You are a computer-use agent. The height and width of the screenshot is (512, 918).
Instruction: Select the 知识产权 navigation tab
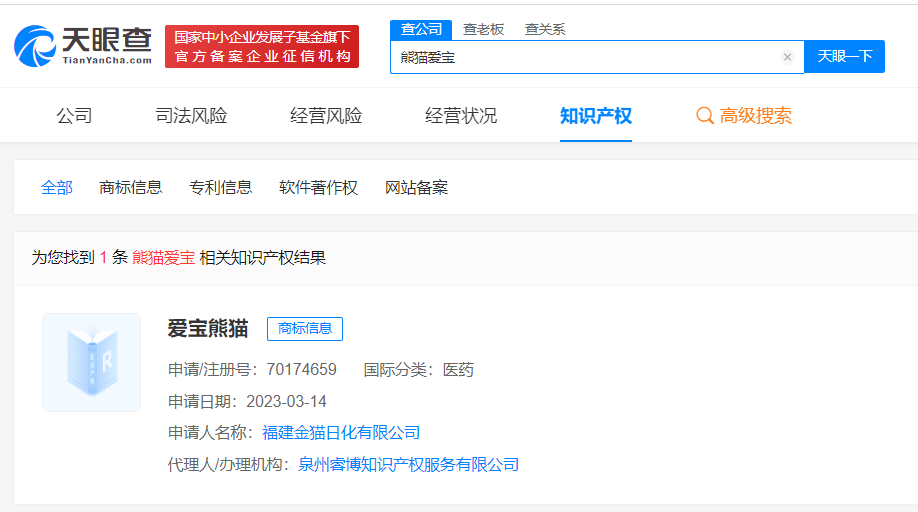[595, 116]
